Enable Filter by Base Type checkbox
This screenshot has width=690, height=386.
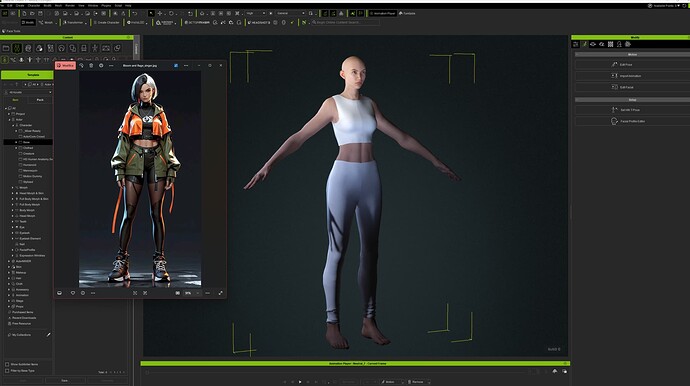coord(7,371)
